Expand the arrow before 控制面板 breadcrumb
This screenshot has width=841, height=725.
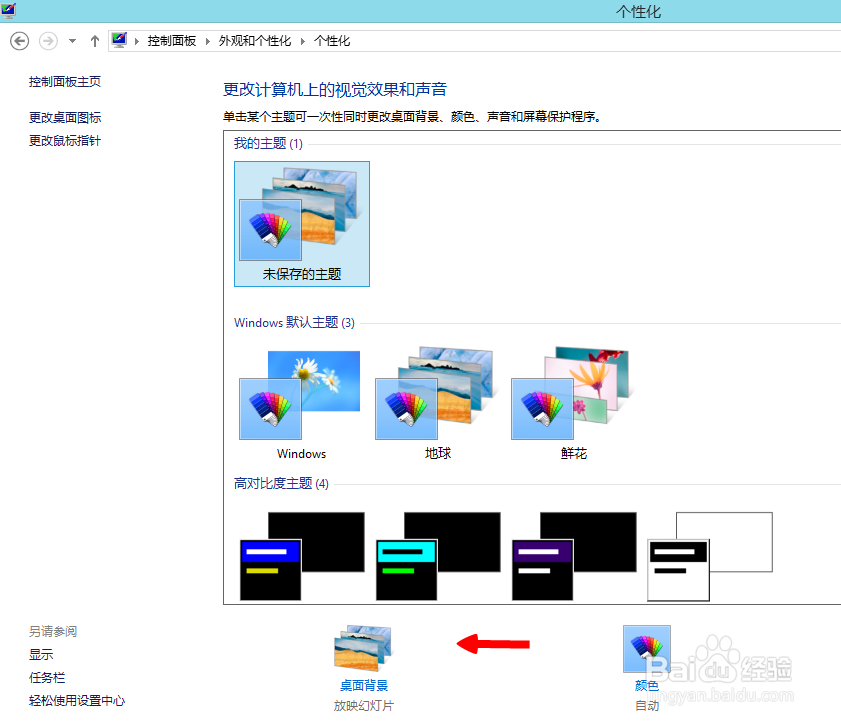pos(137,41)
